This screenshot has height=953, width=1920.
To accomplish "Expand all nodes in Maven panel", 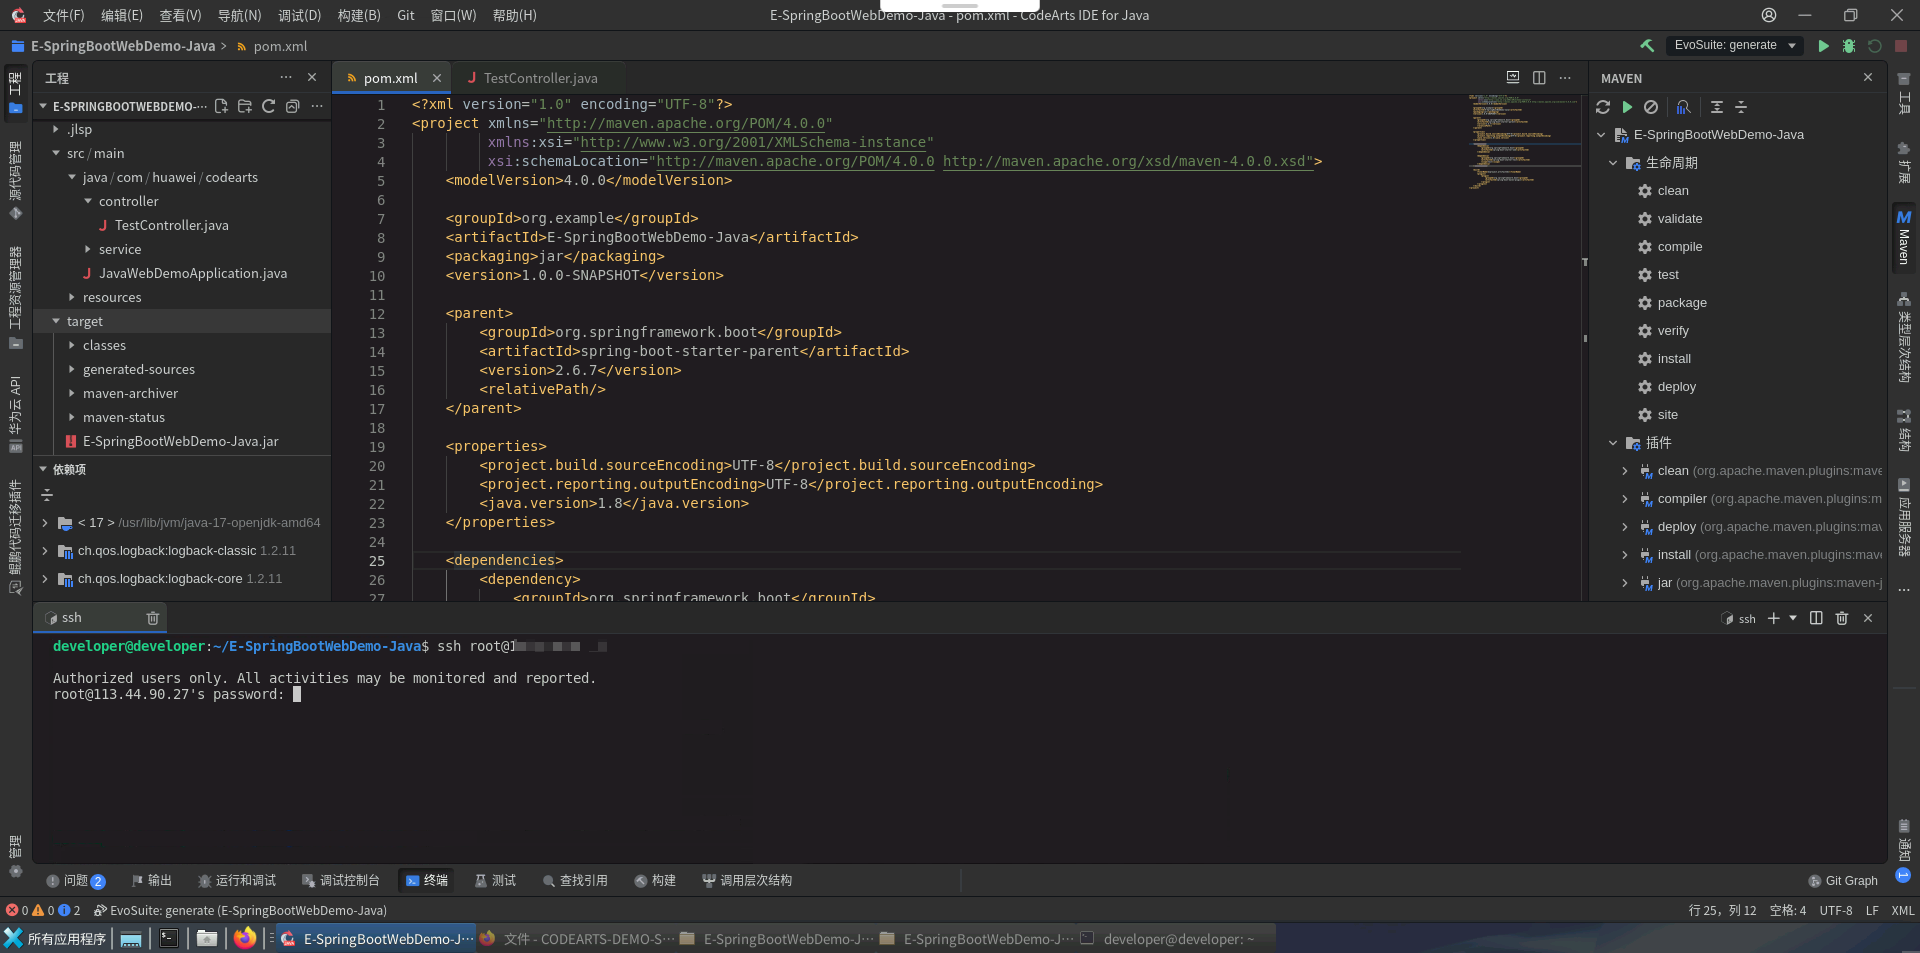I will pyautogui.click(x=1717, y=107).
